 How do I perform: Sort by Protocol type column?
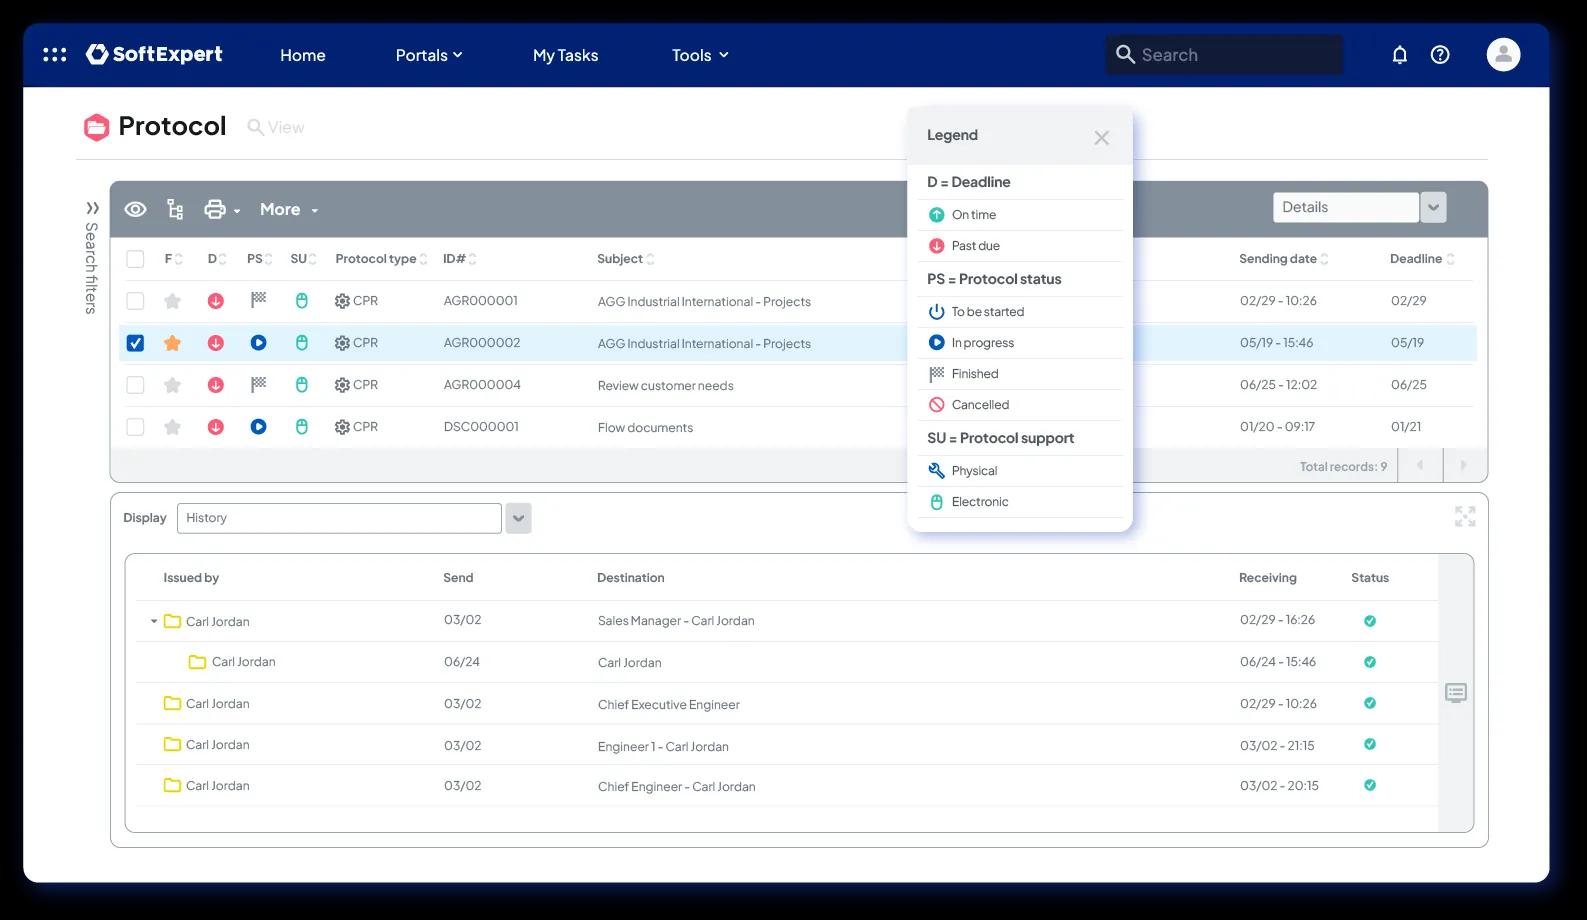pyautogui.click(x=381, y=259)
